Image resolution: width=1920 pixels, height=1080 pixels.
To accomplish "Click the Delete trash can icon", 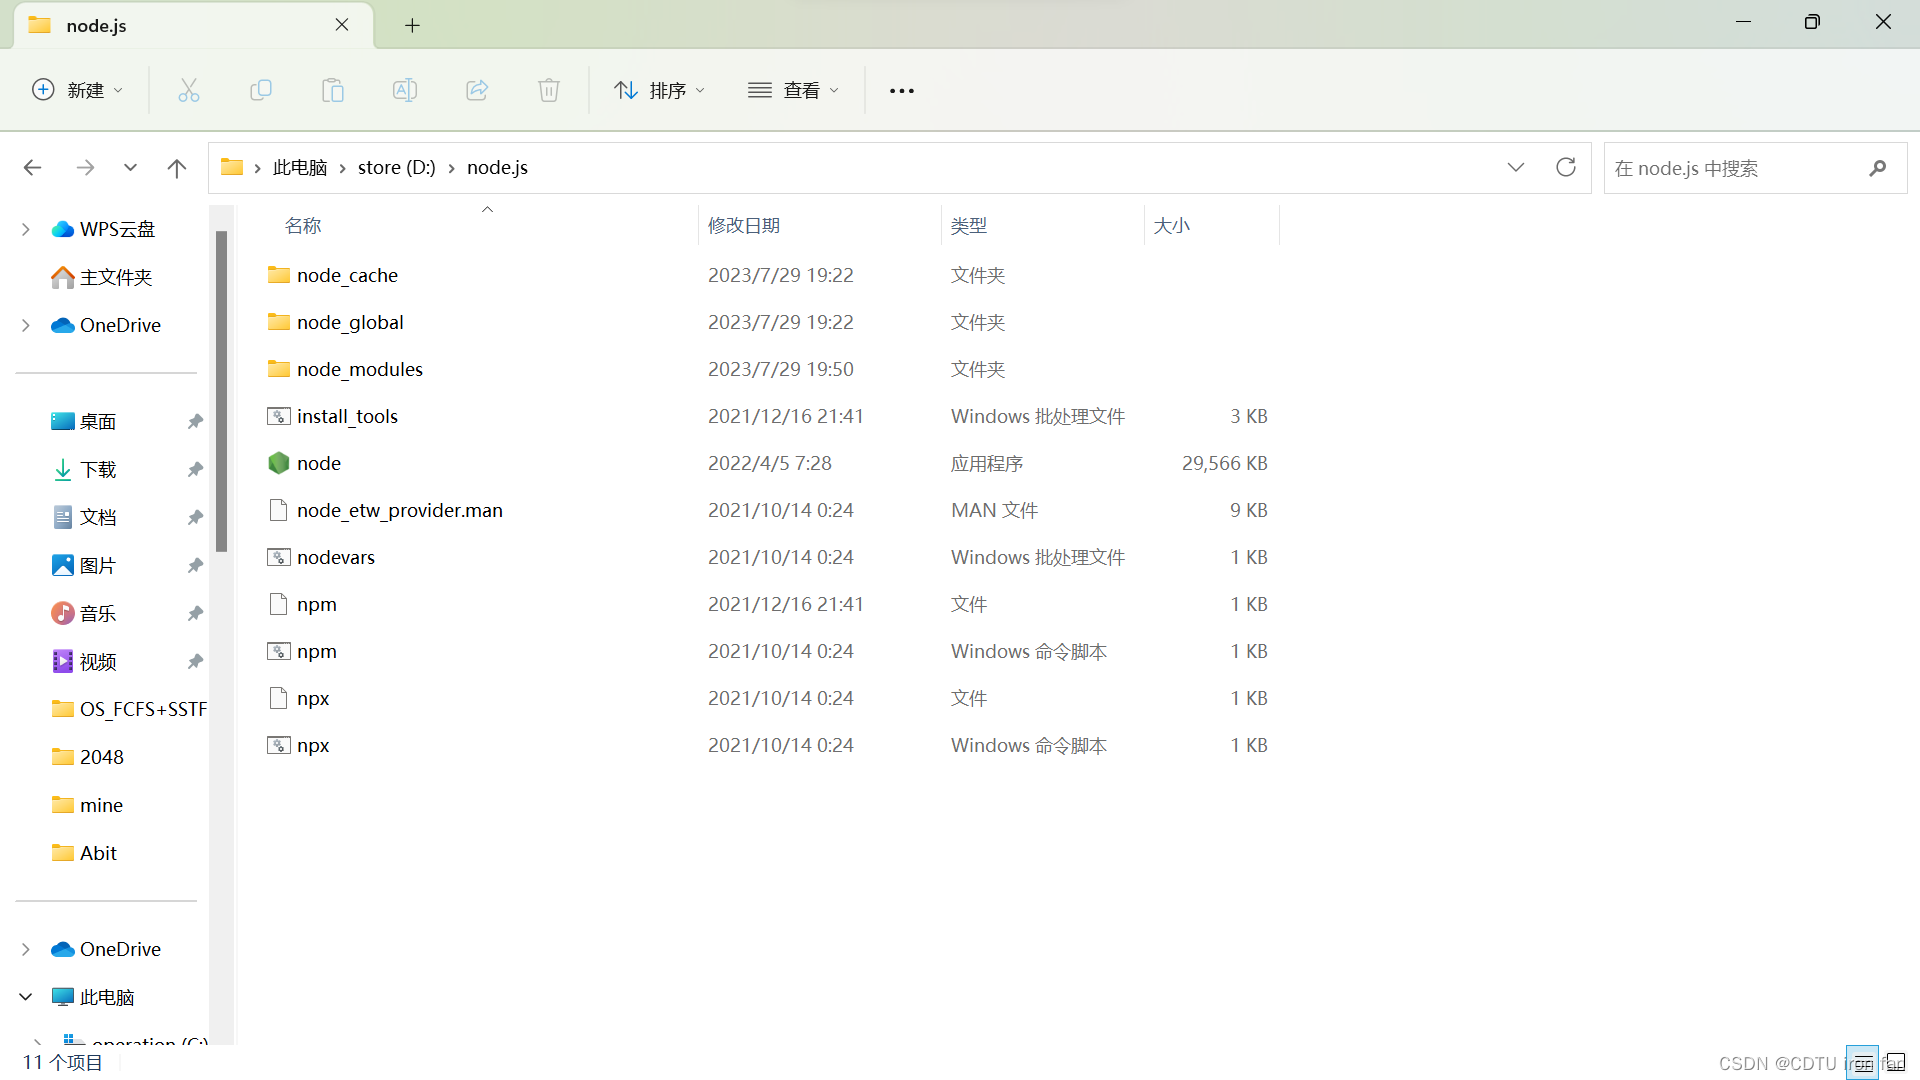I will pos(549,90).
